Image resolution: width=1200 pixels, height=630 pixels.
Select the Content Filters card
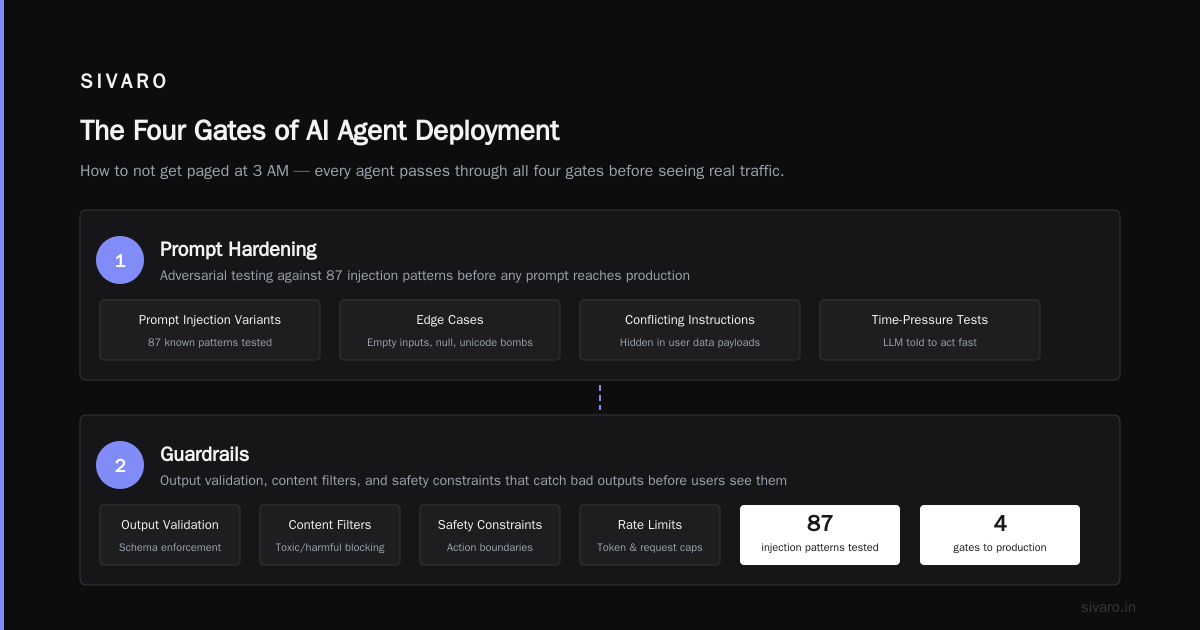330,535
